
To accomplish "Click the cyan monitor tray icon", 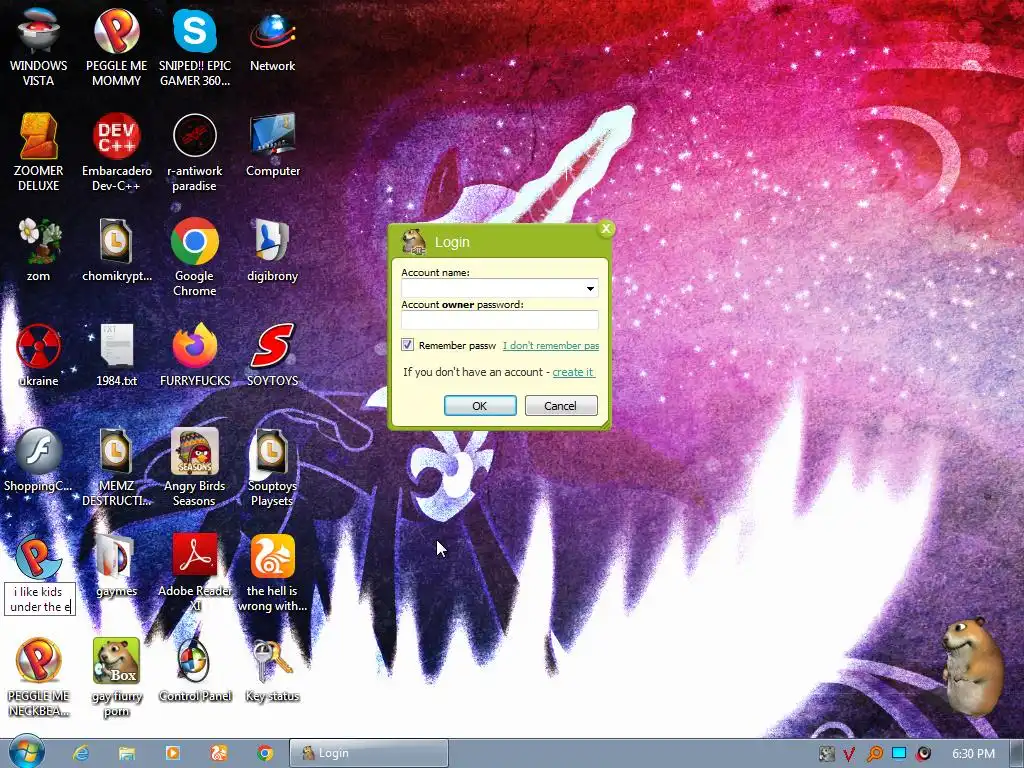I will pyautogui.click(x=899, y=753).
